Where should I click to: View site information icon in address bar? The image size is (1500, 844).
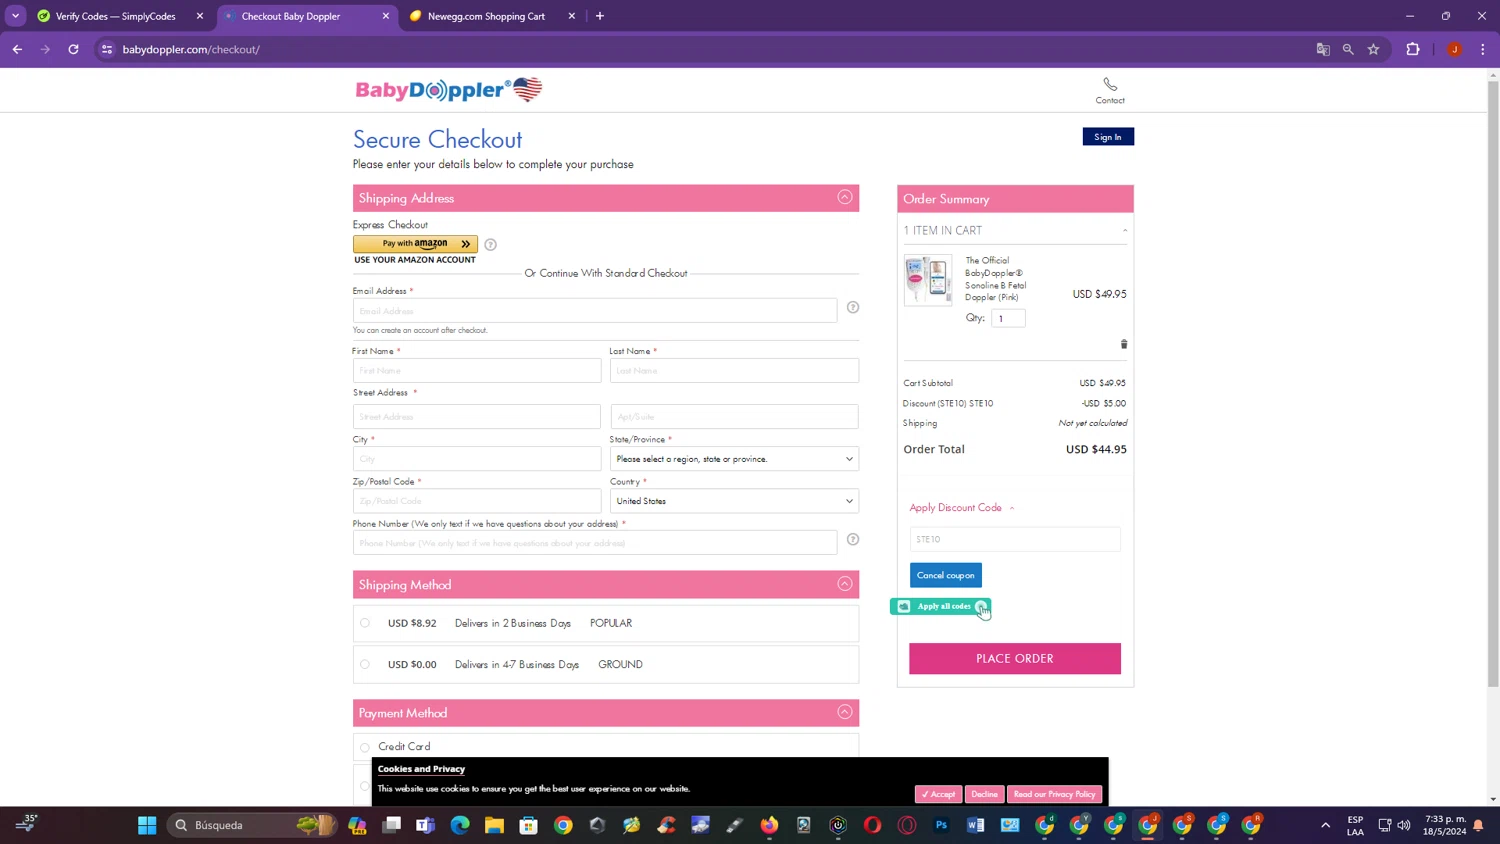[107, 49]
